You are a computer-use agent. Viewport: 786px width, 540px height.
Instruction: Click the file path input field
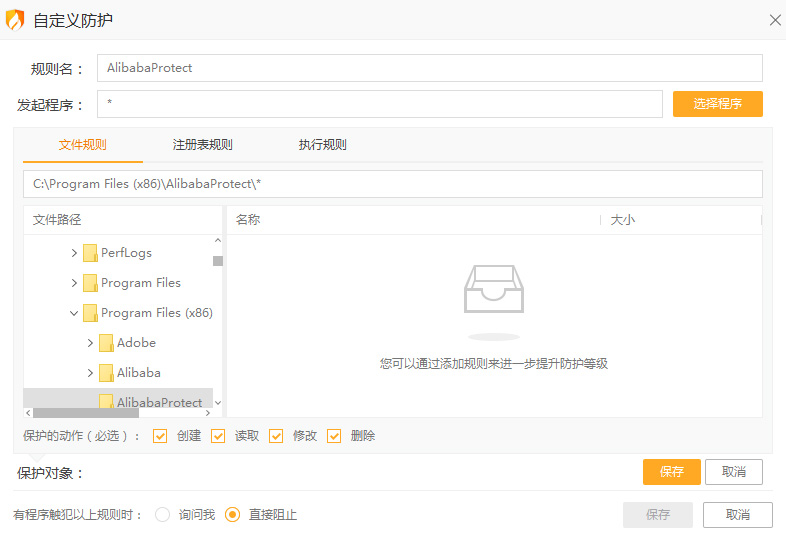pos(393,184)
